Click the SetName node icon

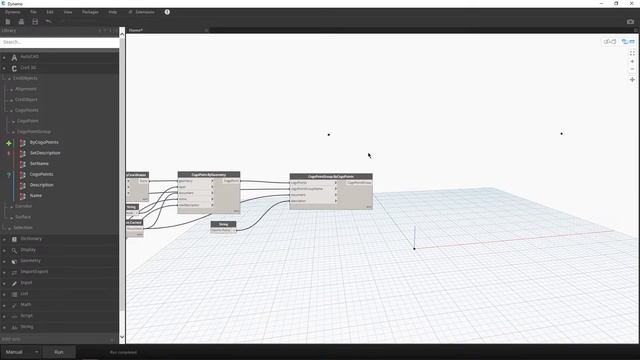[22, 164]
